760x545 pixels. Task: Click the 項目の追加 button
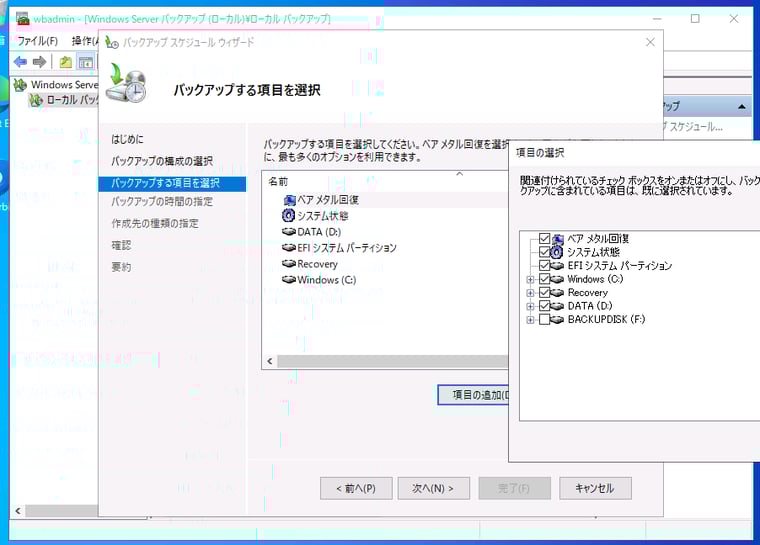tap(474, 395)
